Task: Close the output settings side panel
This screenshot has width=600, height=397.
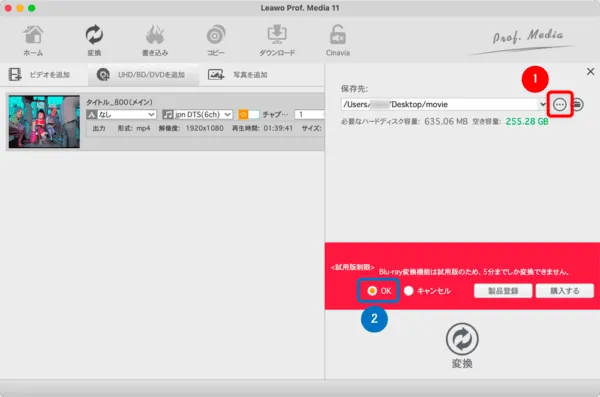Action: tap(590, 71)
